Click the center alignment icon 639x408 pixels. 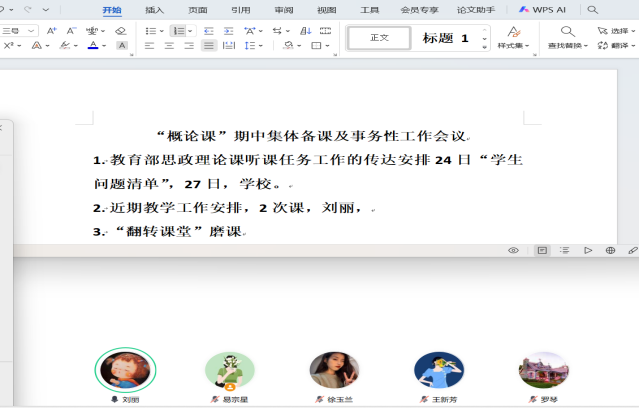tap(169, 46)
